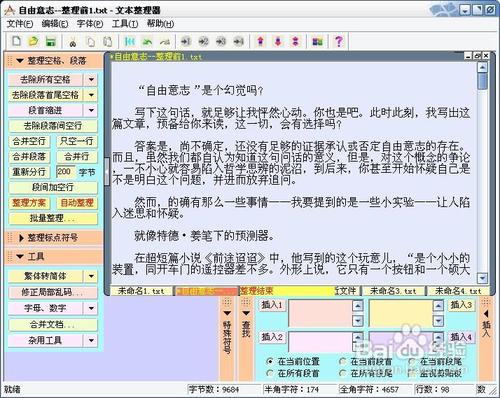Select 在当前段尾 radio option
500x398 pixels.
(x=412, y=361)
